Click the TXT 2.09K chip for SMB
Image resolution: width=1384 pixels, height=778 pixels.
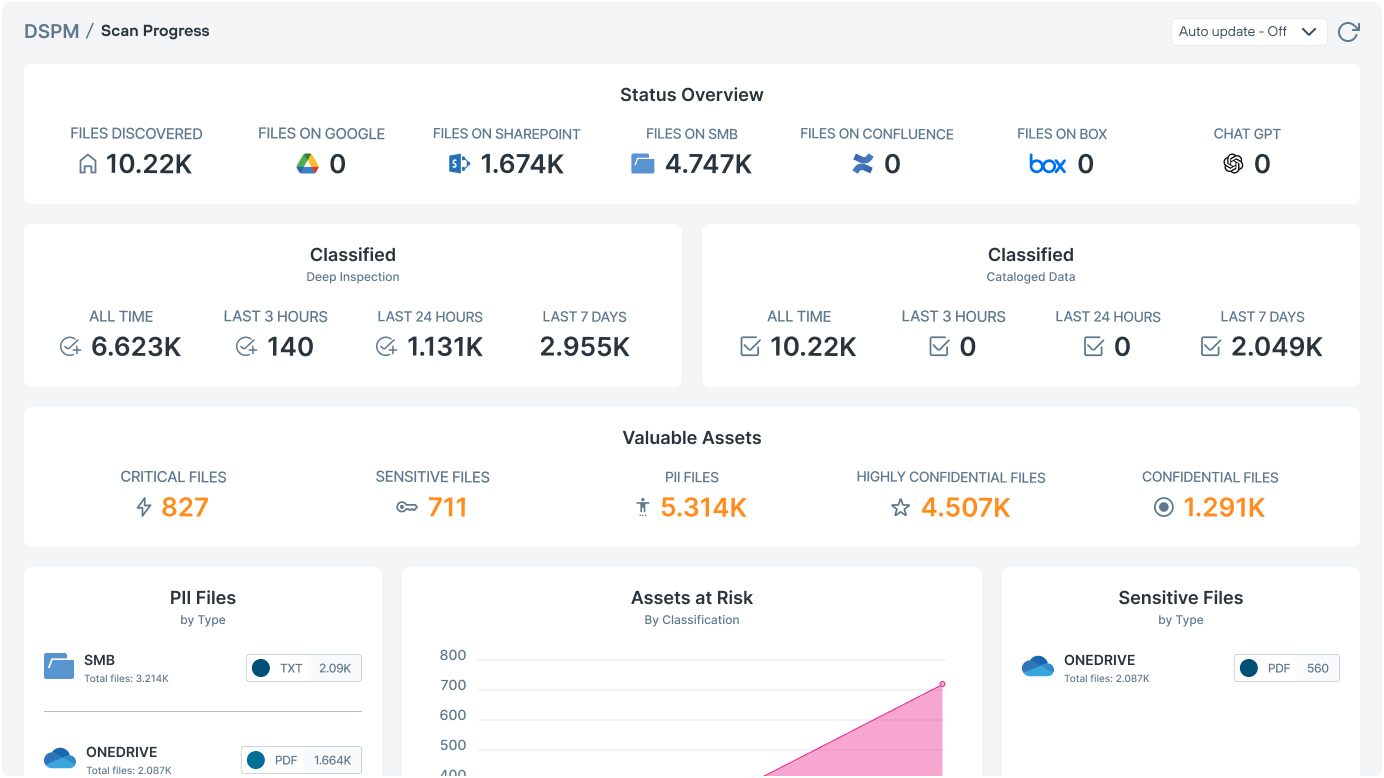303,667
